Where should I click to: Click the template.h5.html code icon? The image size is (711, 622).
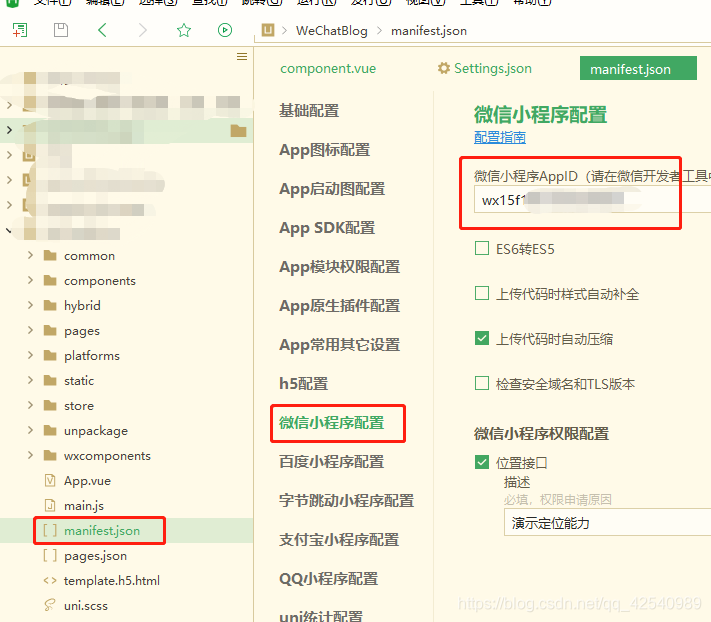point(50,580)
